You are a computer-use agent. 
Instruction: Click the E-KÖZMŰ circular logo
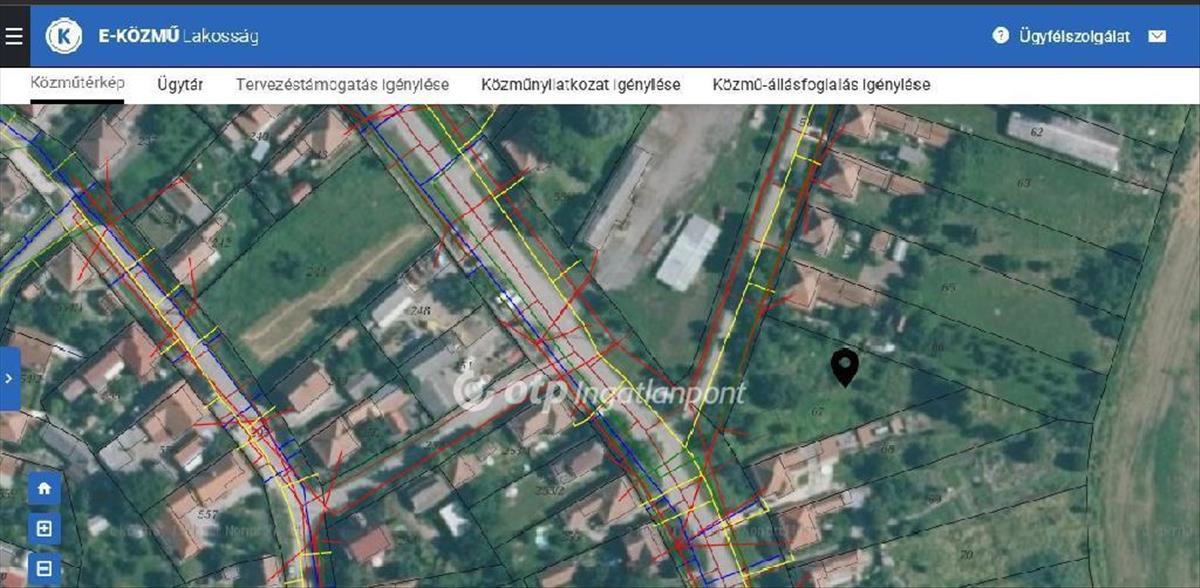tap(65, 36)
